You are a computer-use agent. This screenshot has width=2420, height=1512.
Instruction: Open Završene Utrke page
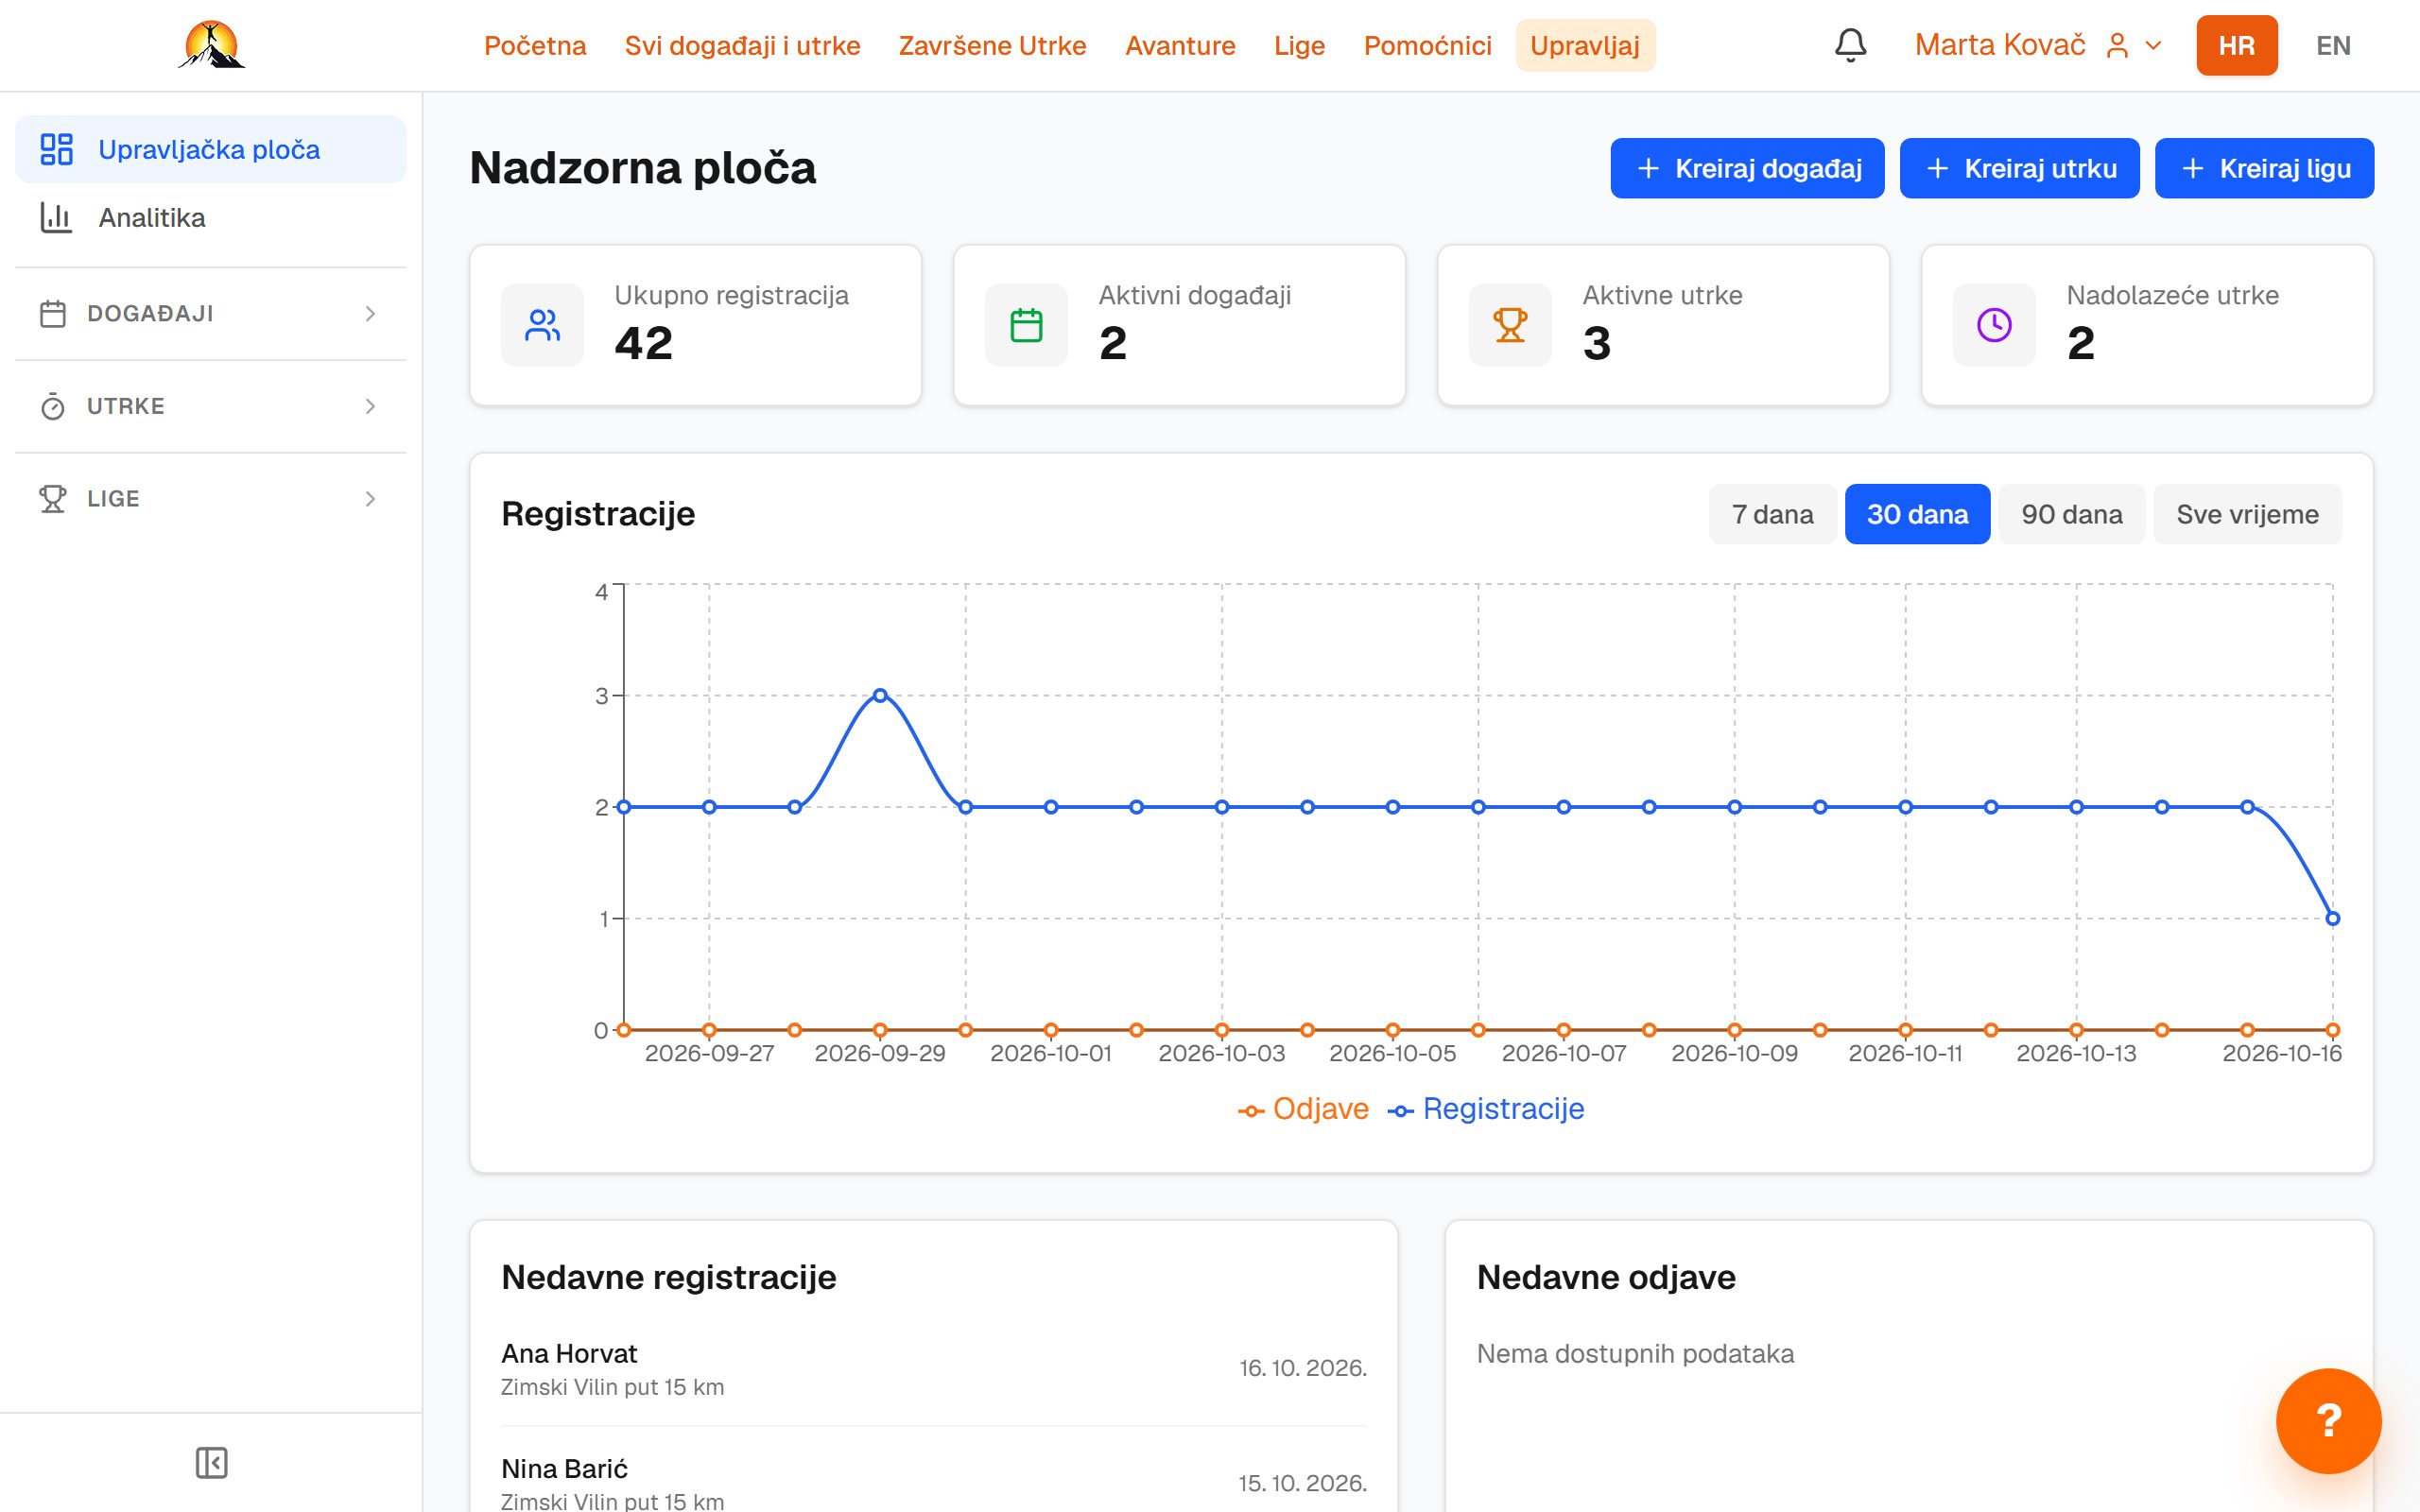pos(992,45)
